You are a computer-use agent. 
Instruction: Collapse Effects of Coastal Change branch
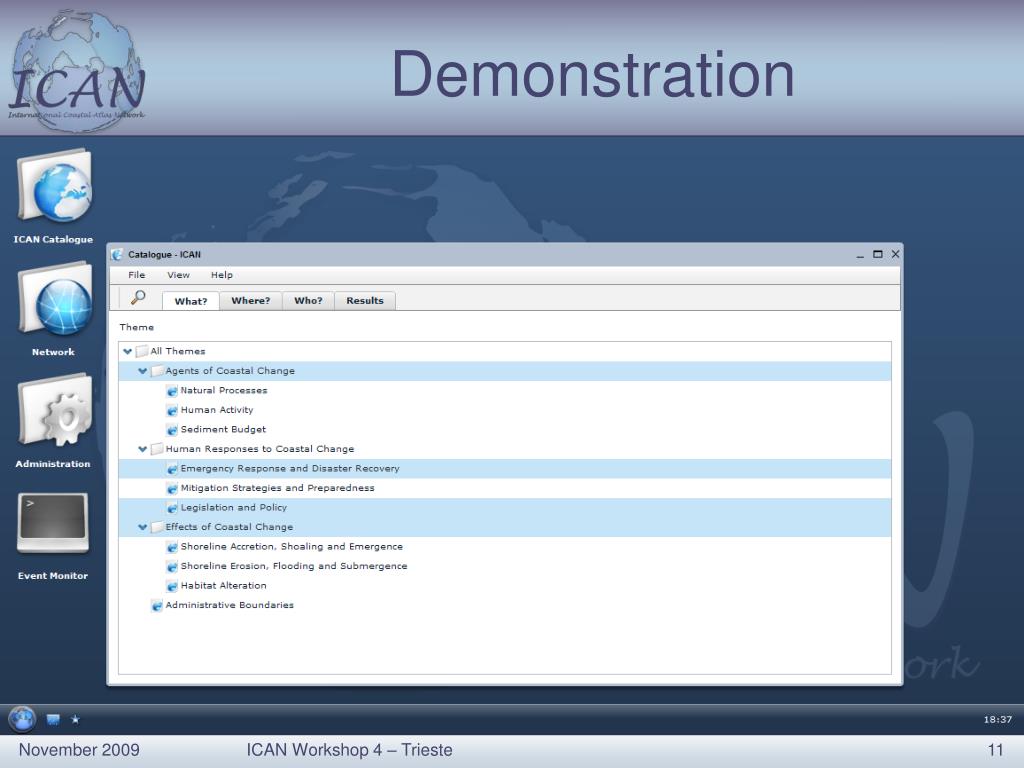[x=143, y=527]
